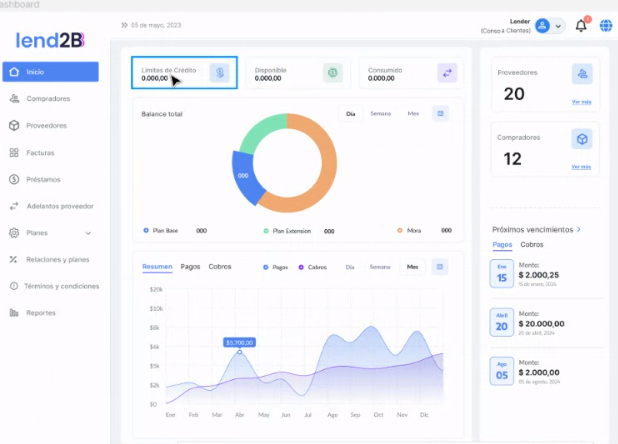The width and height of the screenshot is (618, 444).
Task: Click Ver más under Proveedores count
Action: pos(581,102)
